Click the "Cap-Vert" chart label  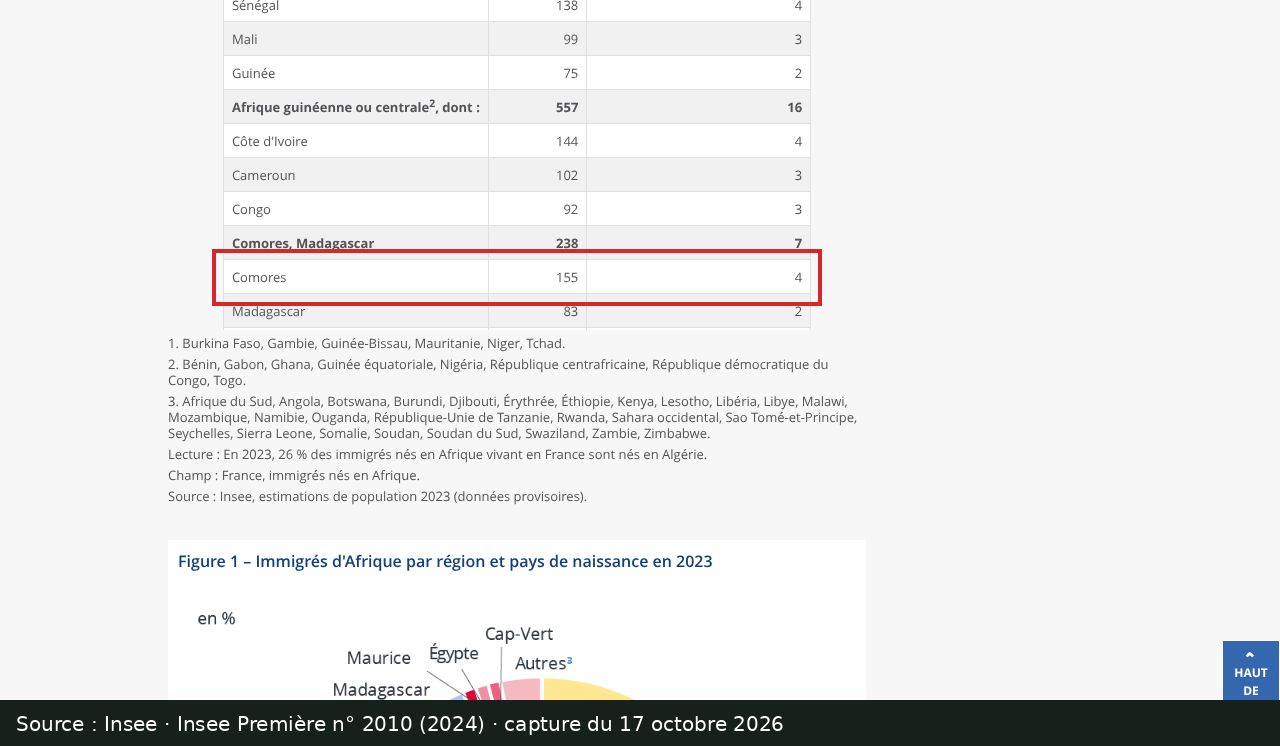coord(519,634)
